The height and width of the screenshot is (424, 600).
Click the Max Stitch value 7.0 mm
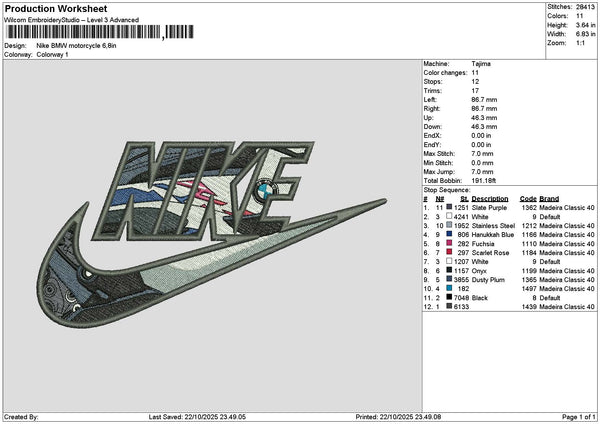pyautogui.click(x=482, y=153)
